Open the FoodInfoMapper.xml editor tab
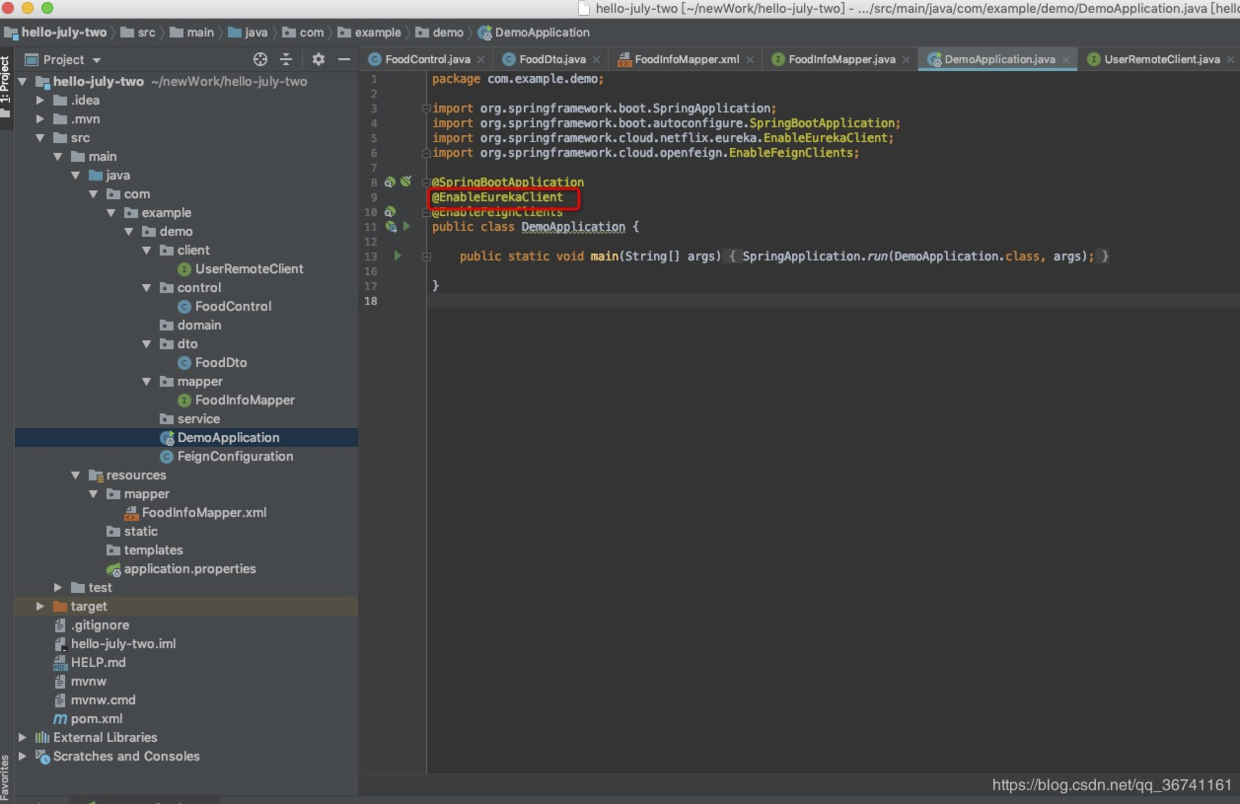Viewport: 1240px width, 804px height. click(x=686, y=59)
